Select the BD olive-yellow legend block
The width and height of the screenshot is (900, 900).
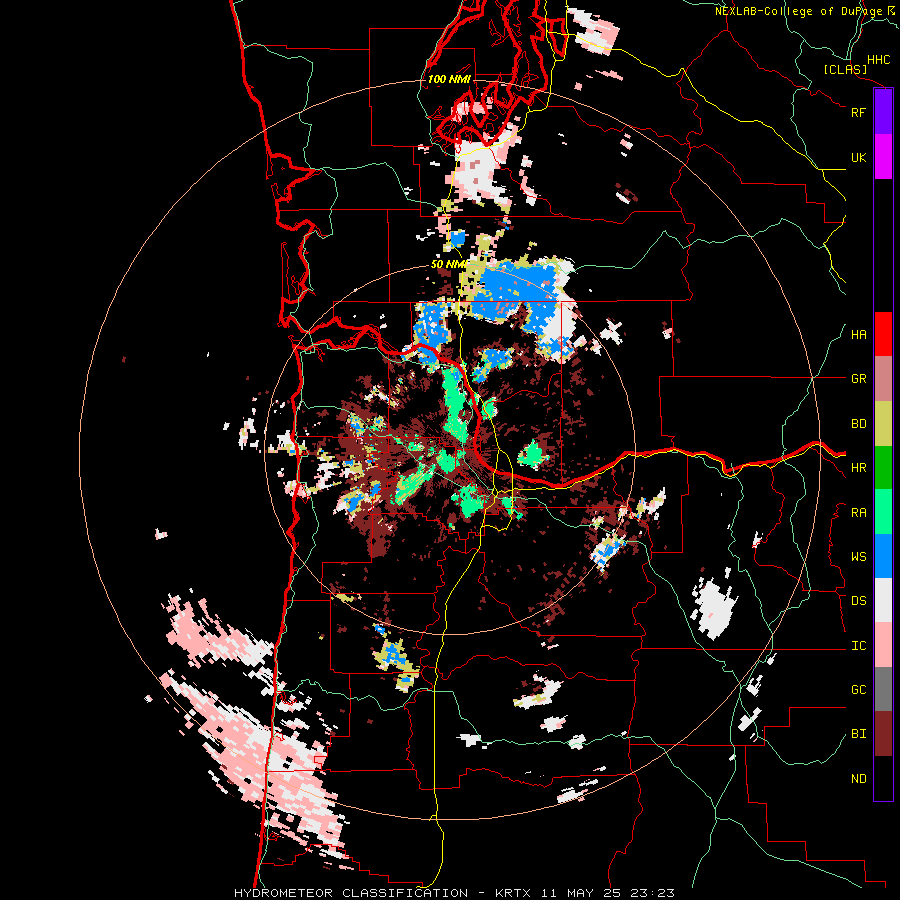coord(883,424)
